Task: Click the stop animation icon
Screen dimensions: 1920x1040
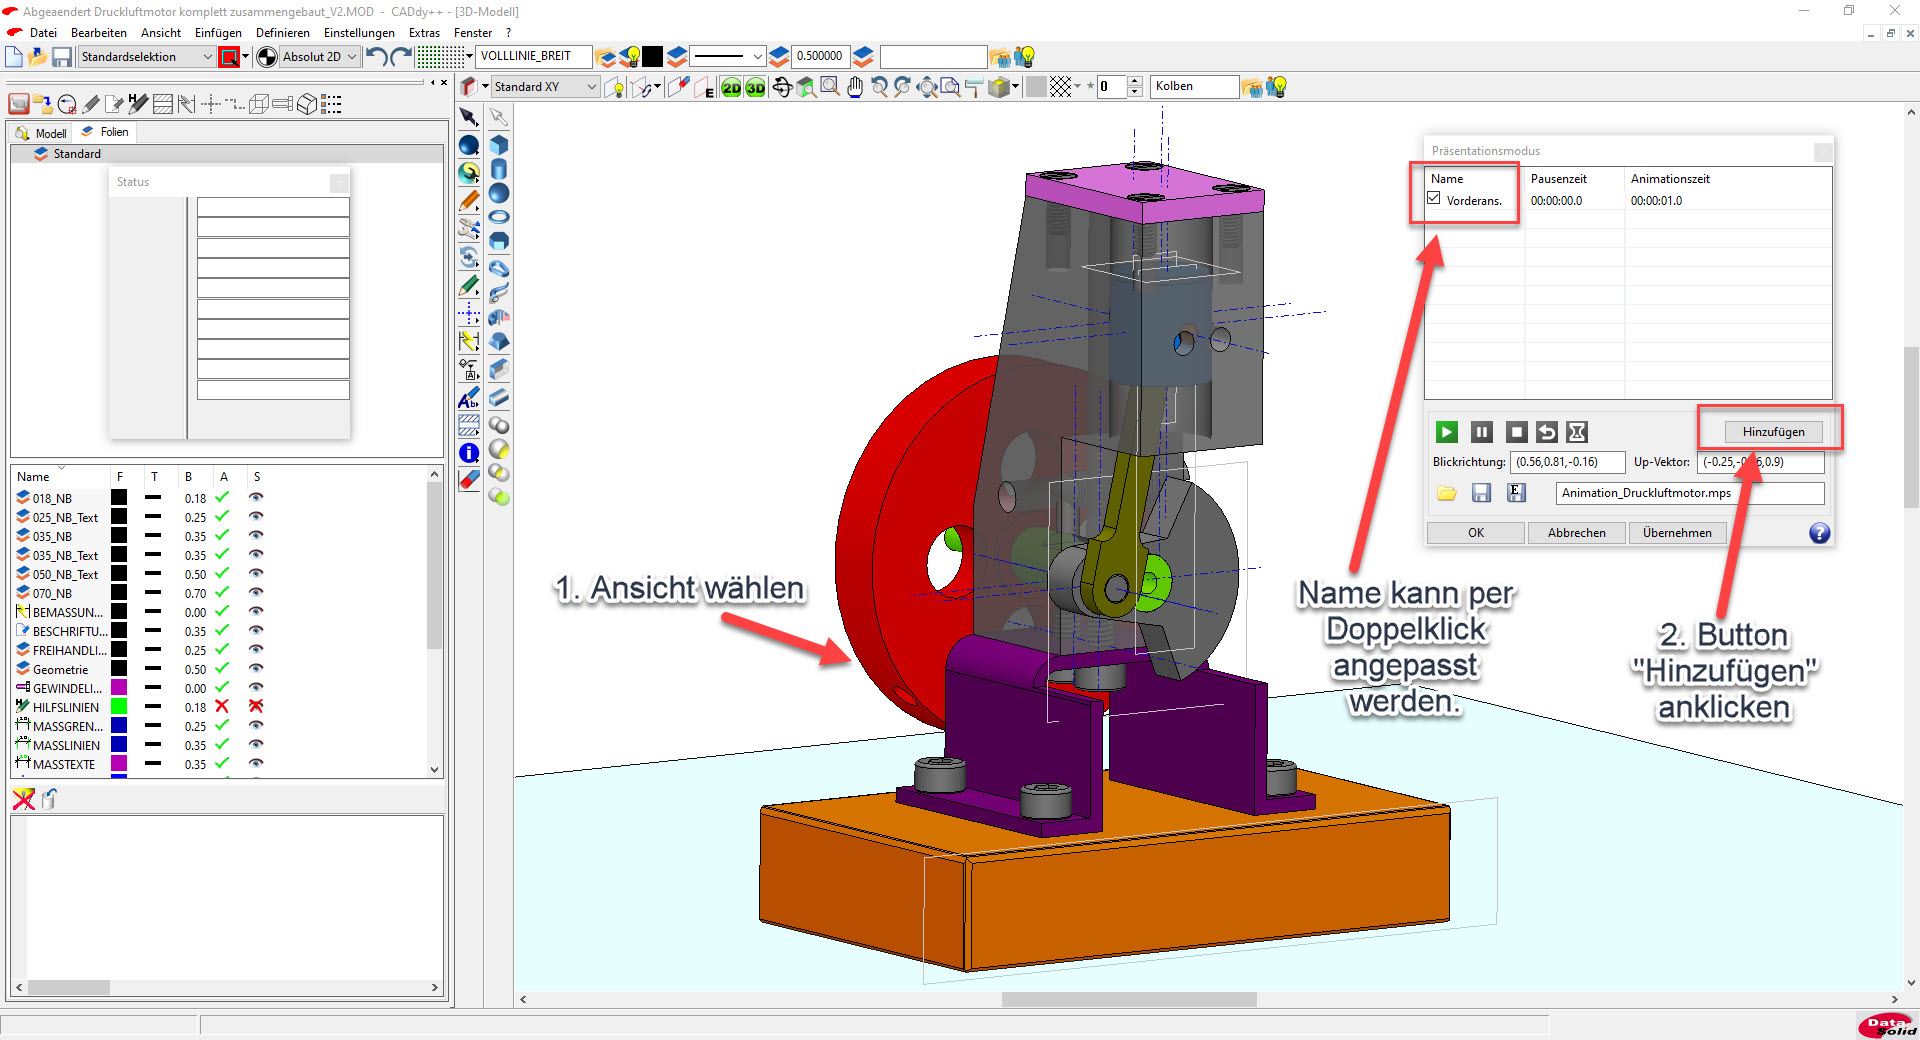Action: [1516, 432]
